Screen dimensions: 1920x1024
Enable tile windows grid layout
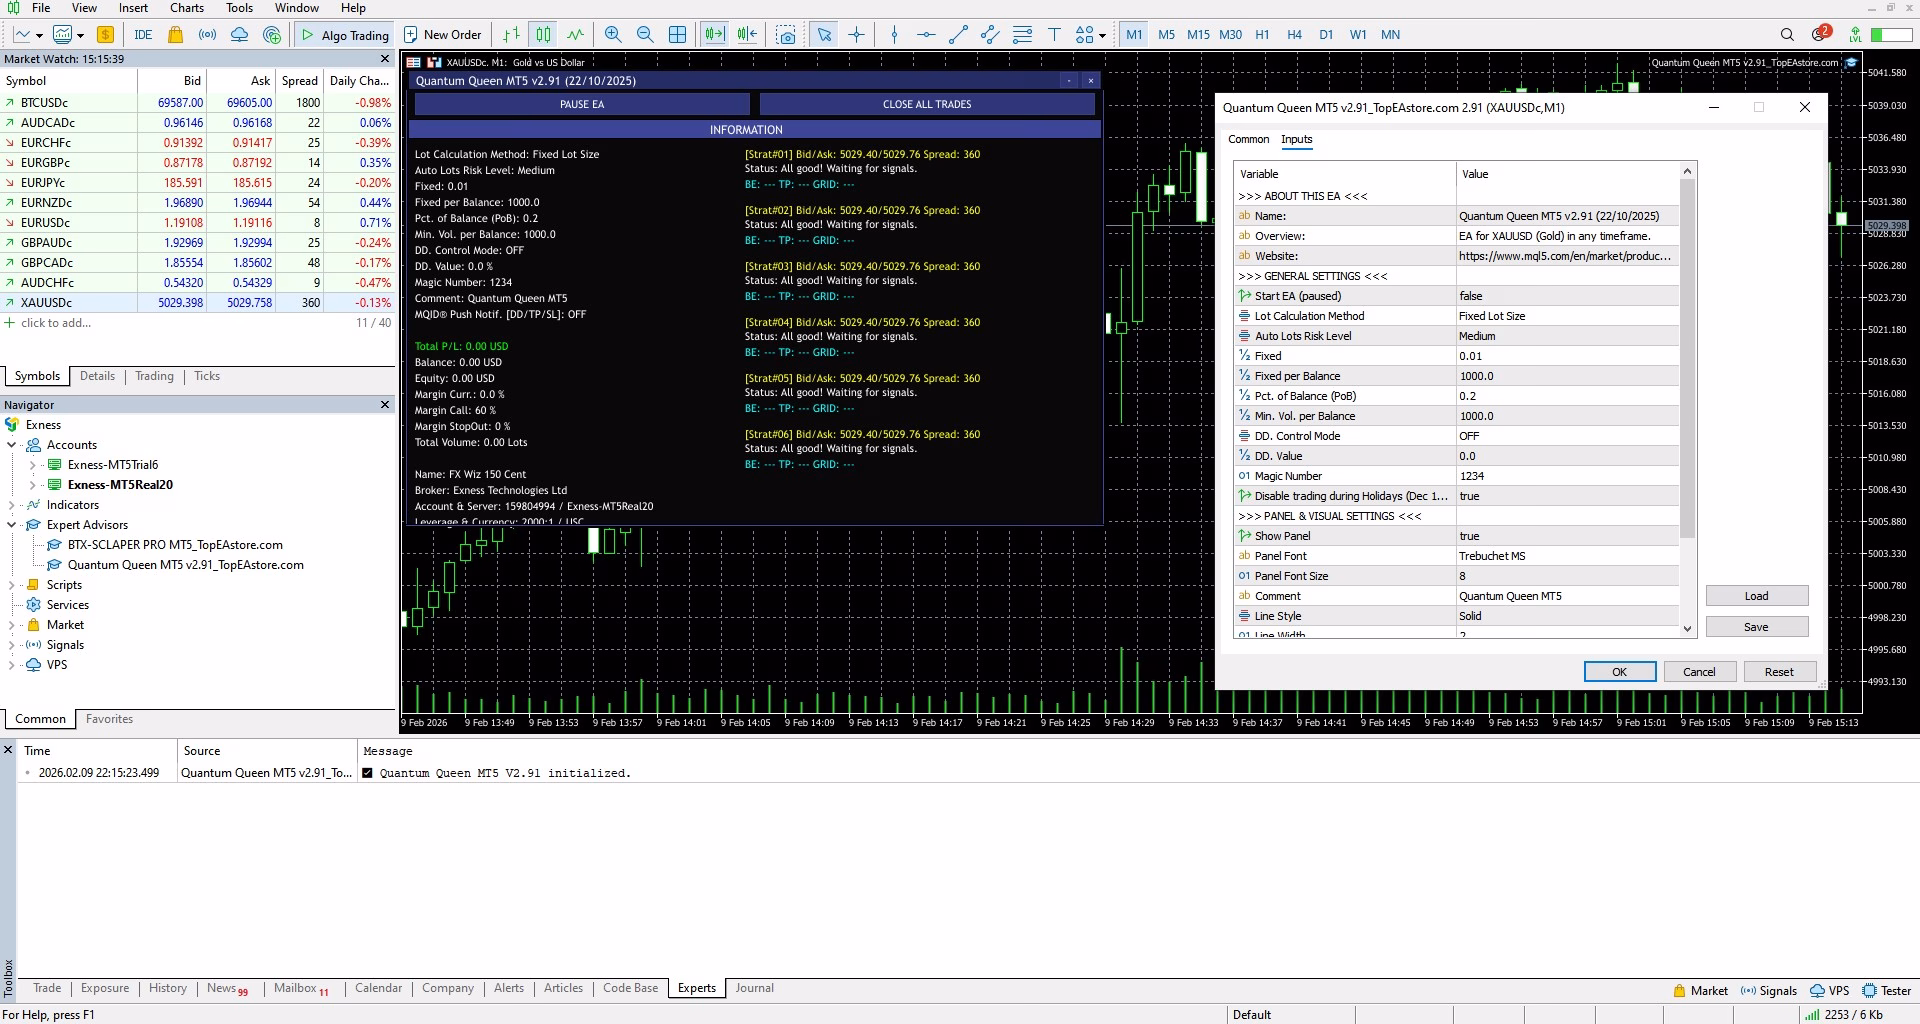pos(677,34)
